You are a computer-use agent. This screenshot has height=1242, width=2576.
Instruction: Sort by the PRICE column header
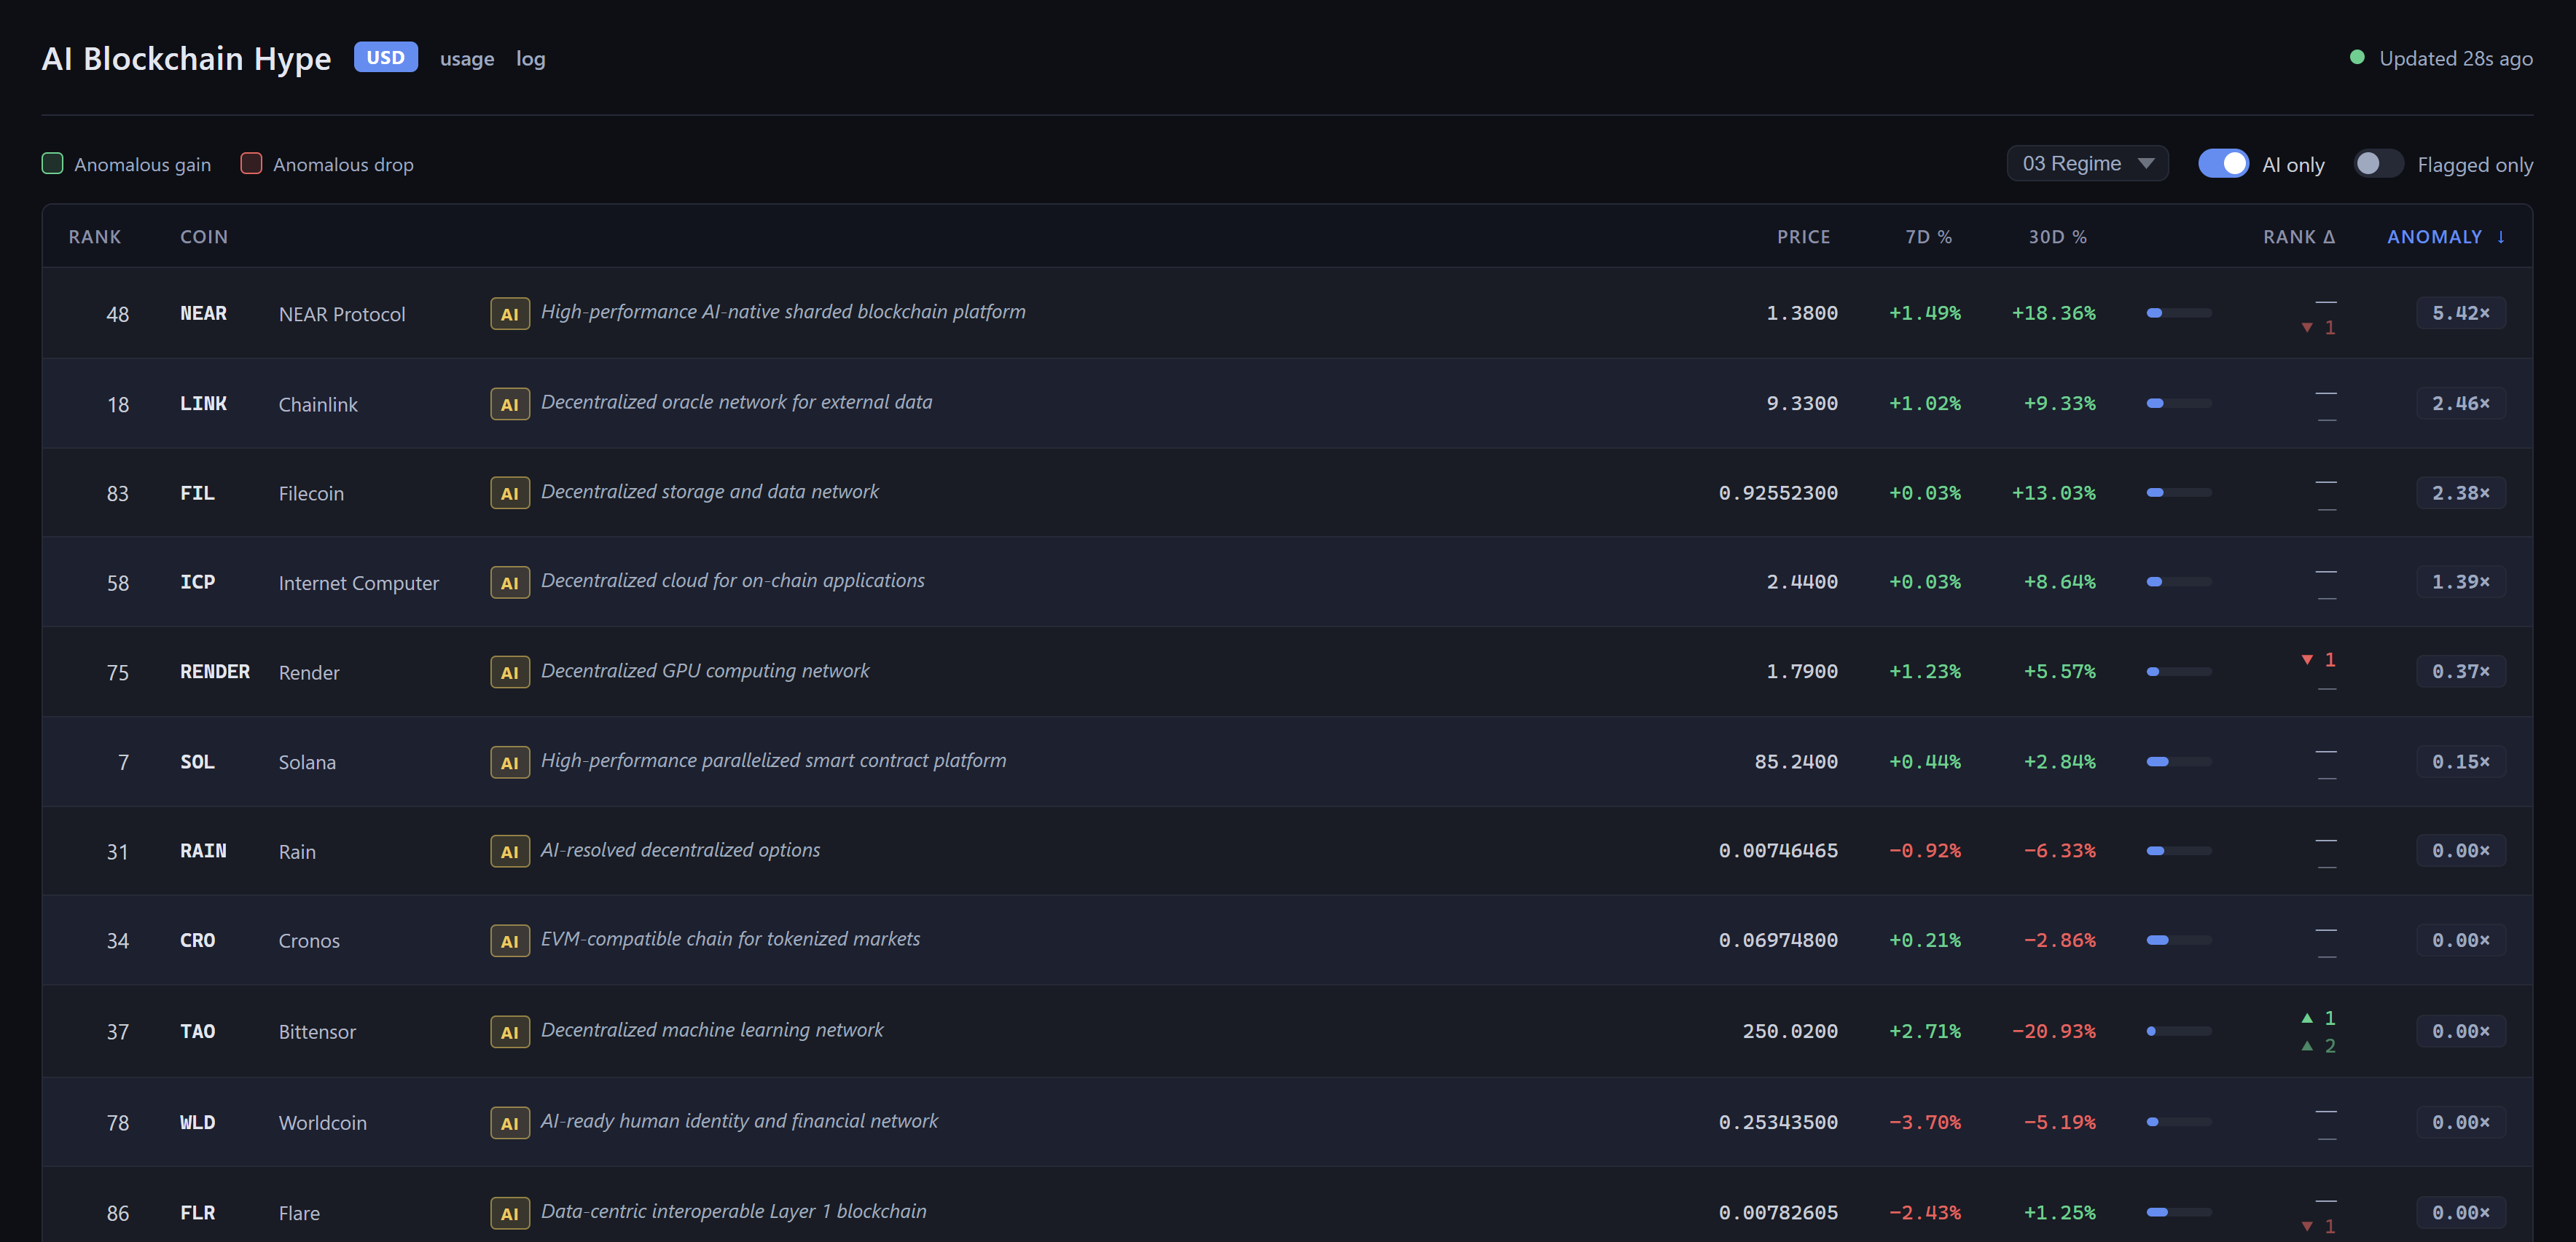click(1803, 237)
